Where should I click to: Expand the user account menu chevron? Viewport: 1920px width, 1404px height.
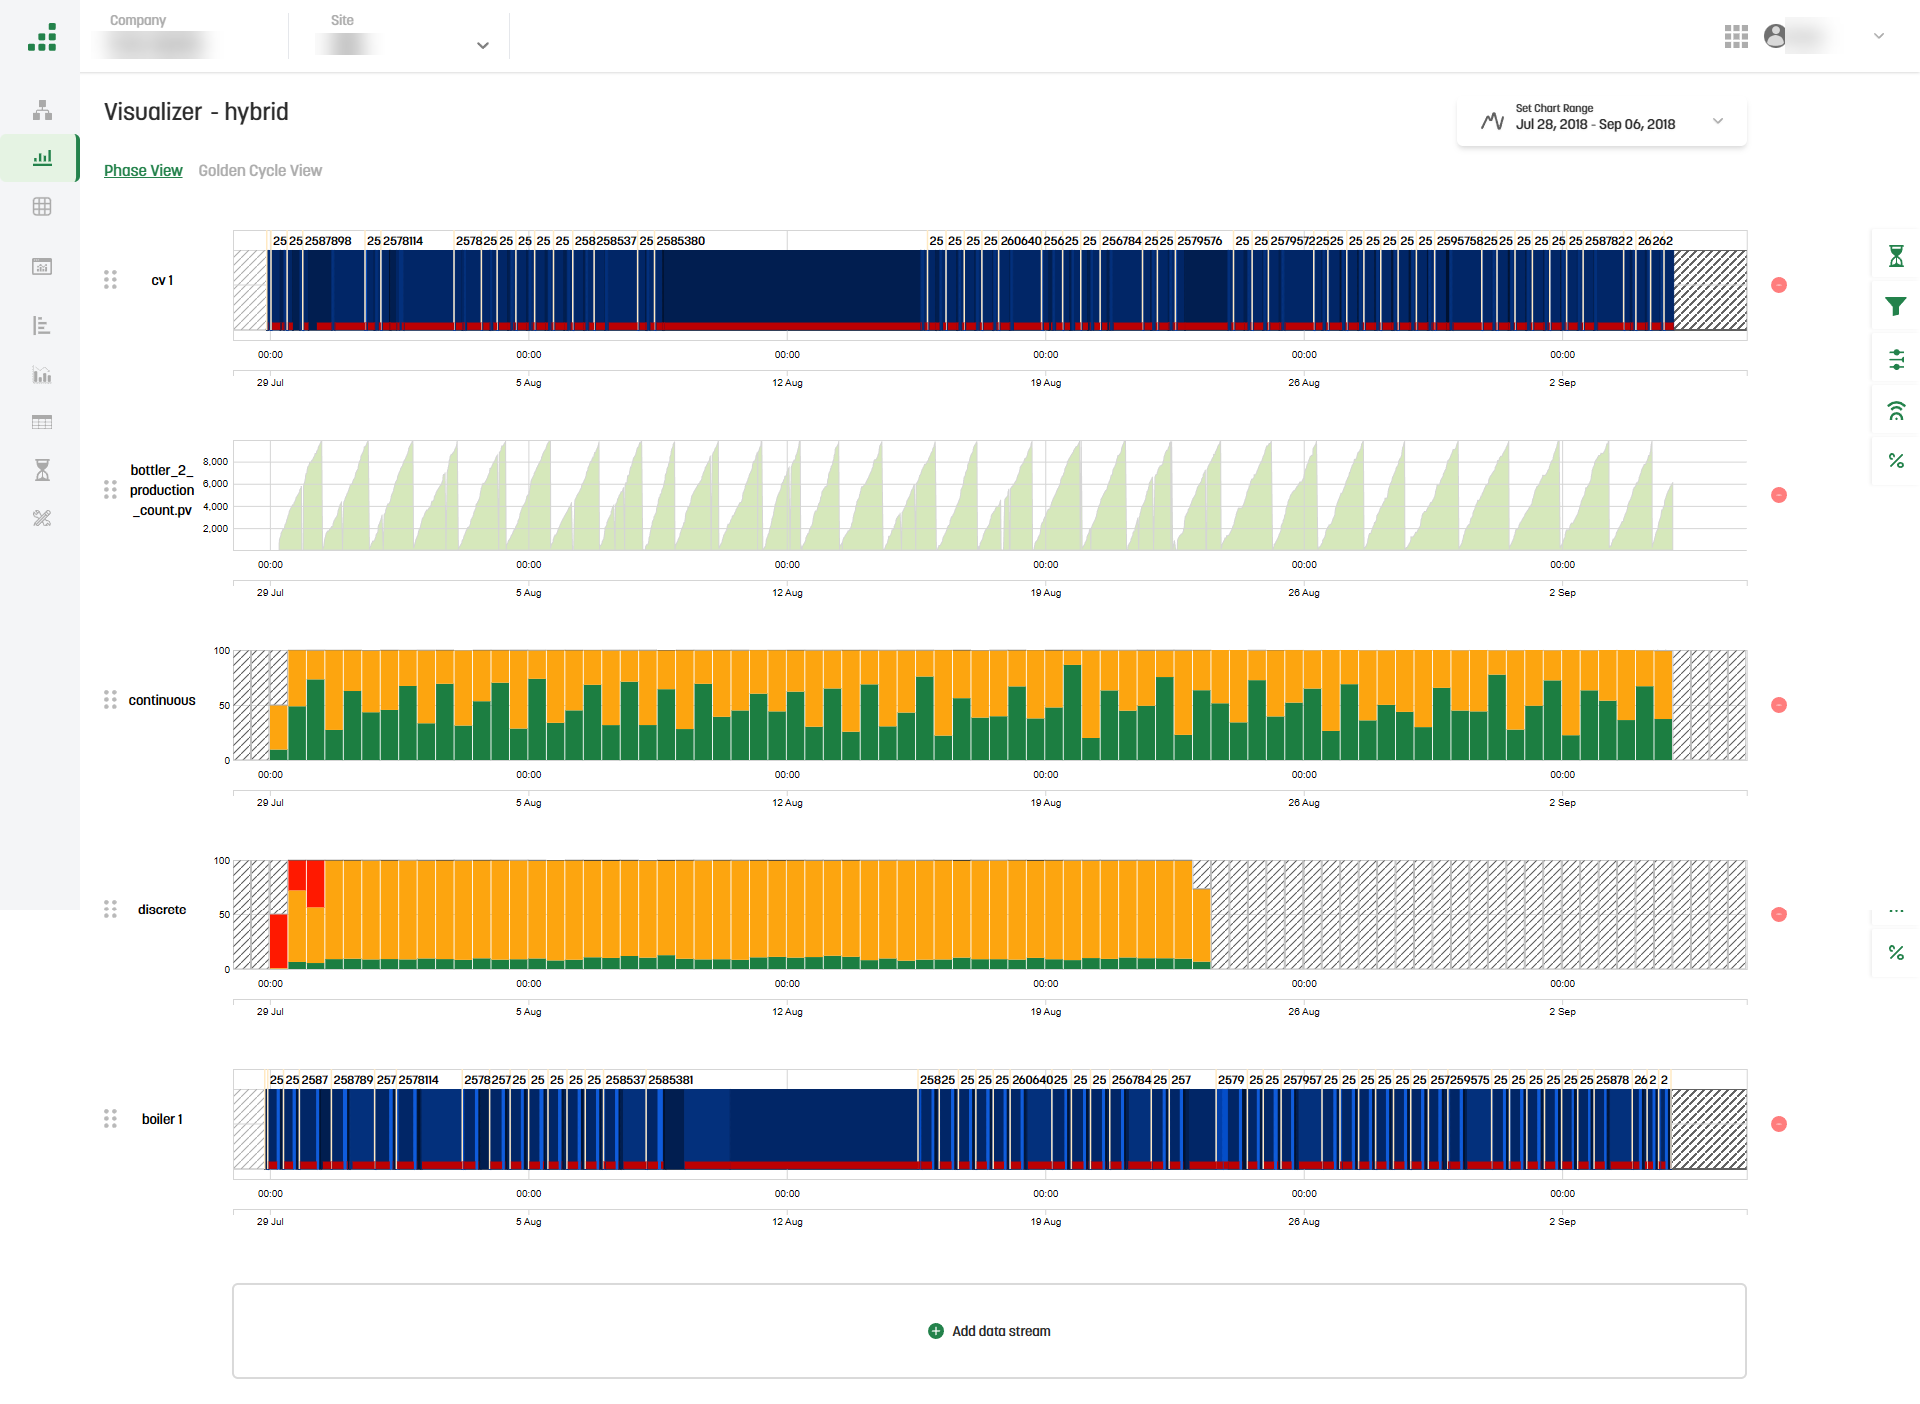(x=1879, y=36)
